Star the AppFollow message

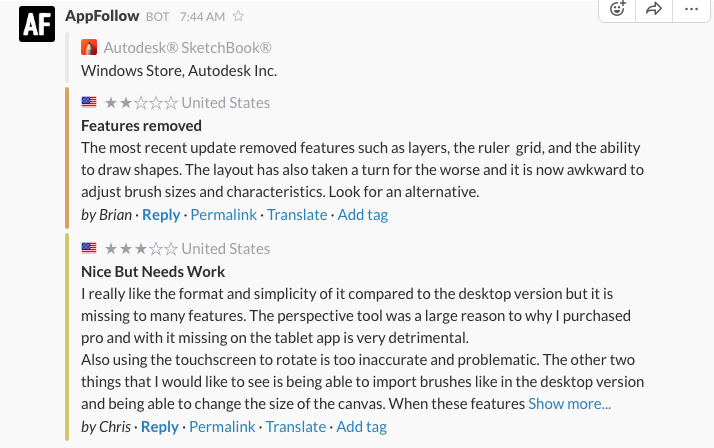coord(239,16)
